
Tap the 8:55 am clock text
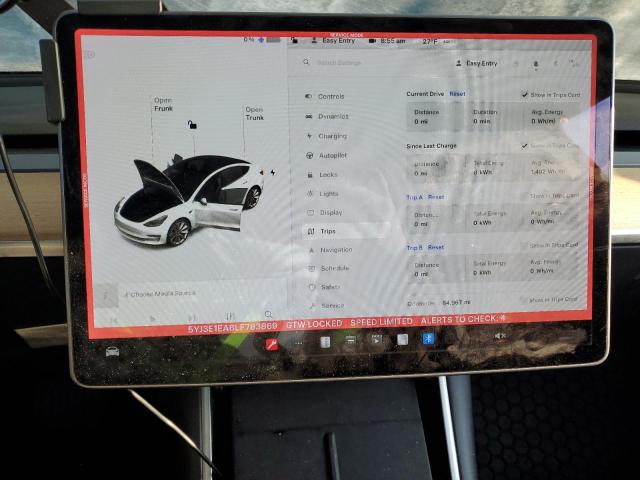pos(393,41)
